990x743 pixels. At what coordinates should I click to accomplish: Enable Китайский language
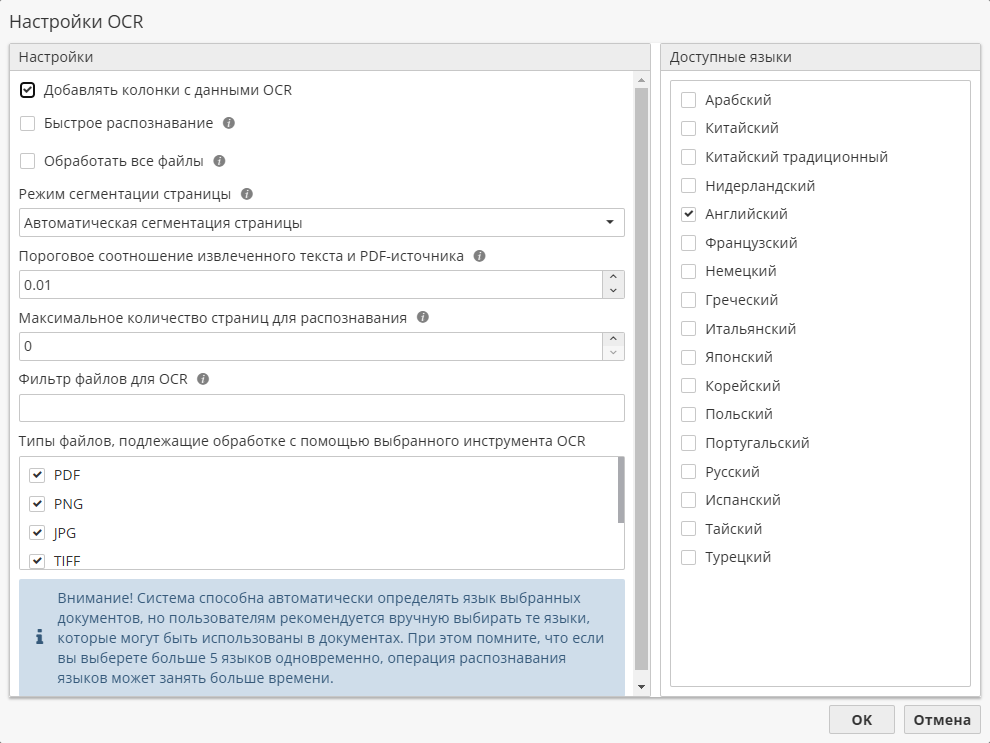click(x=688, y=128)
